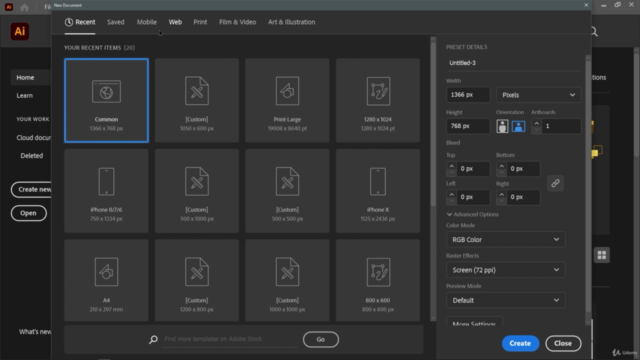Increase Bottom bleed with up arrow
The width and height of the screenshot is (640, 360).
tap(501, 166)
